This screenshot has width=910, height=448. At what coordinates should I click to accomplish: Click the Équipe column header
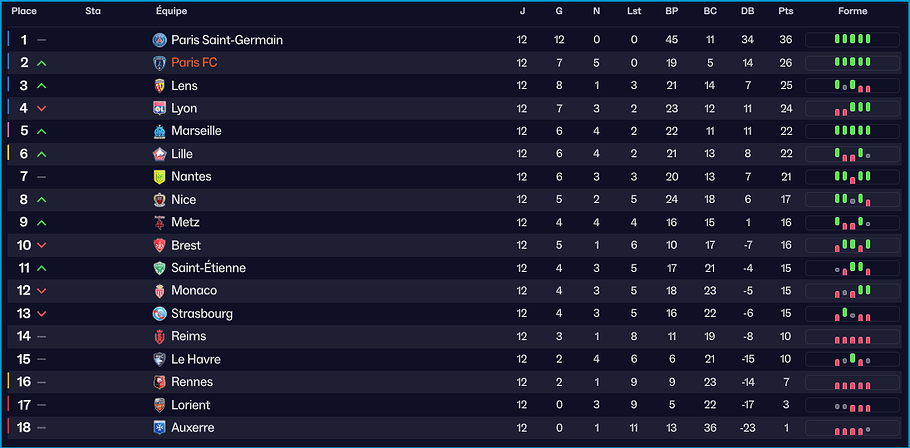pyautogui.click(x=170, y=11)
